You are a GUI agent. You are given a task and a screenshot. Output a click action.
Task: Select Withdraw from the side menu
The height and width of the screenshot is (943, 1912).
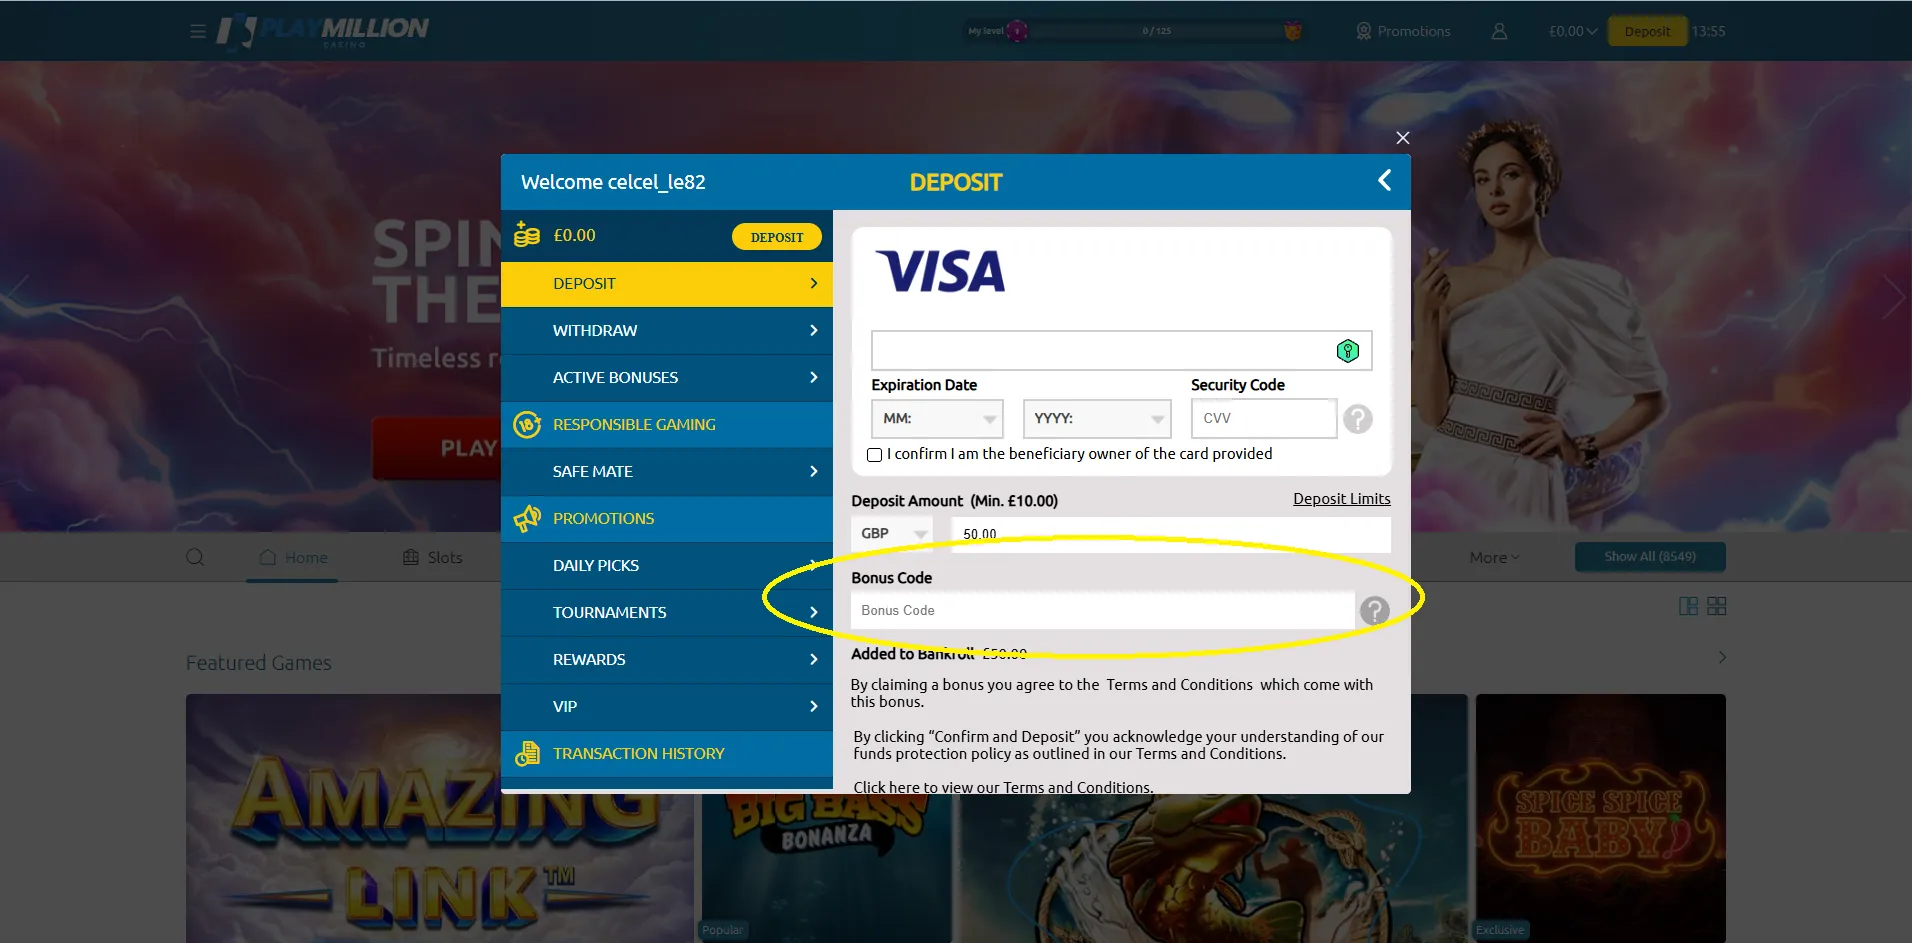click(667, 331)
